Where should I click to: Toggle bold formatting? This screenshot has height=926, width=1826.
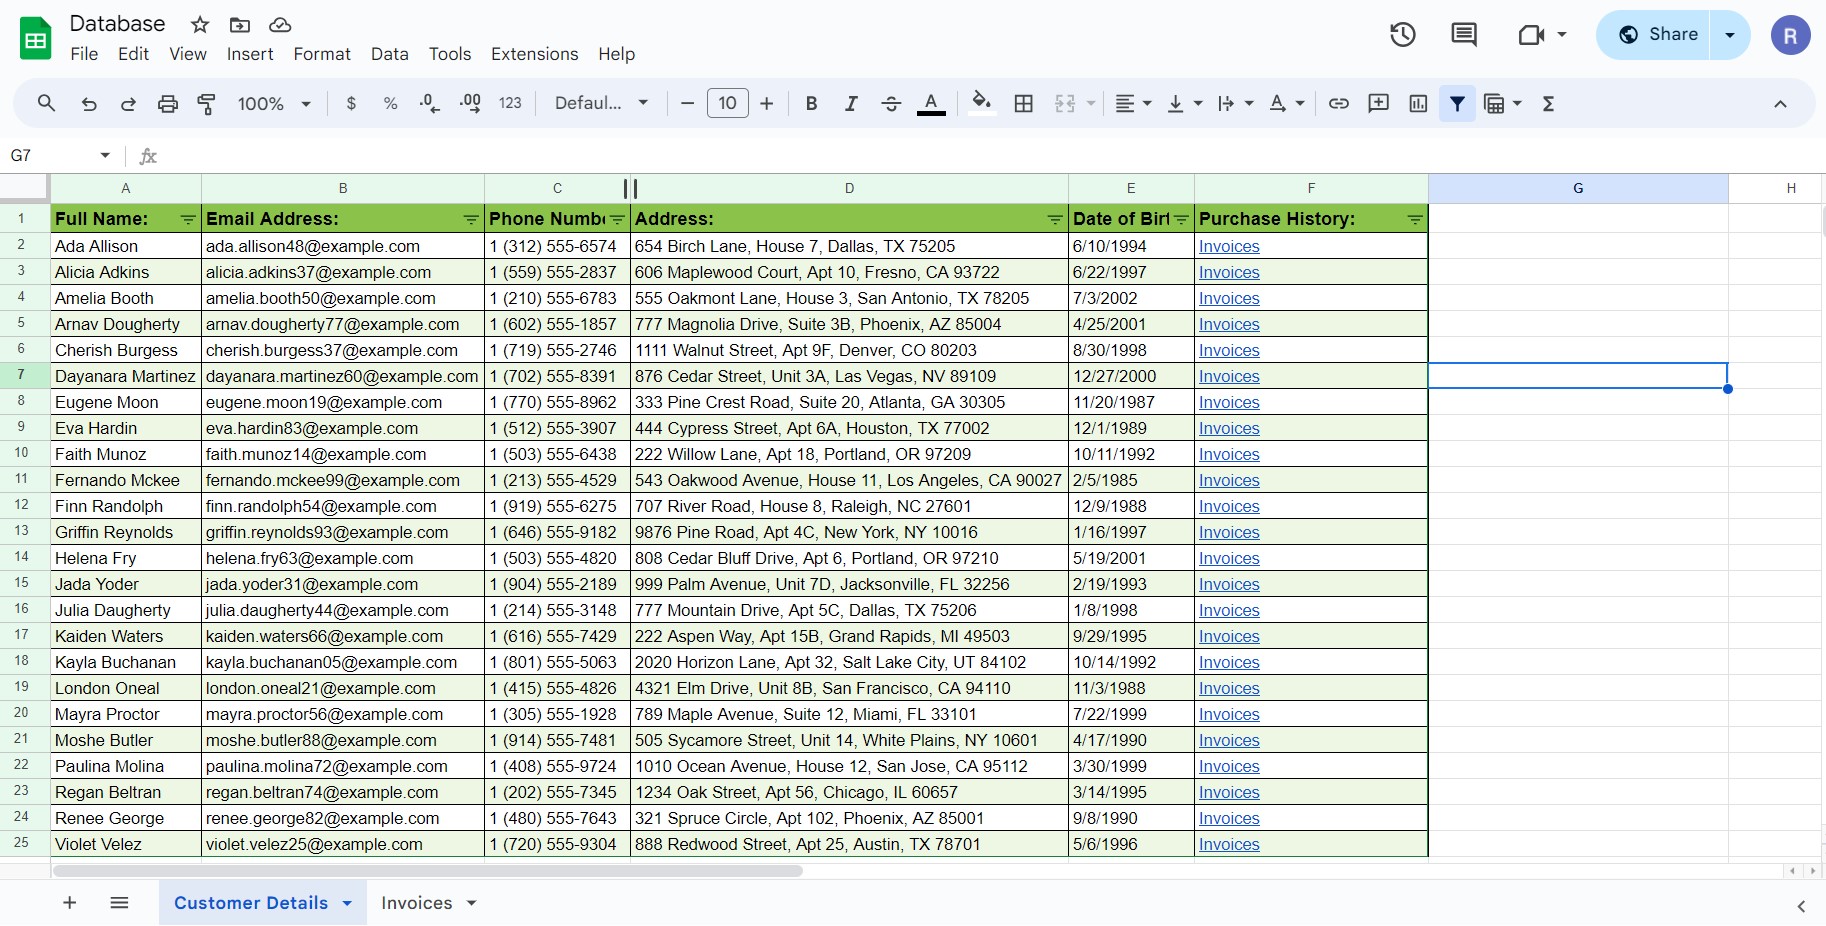click(x=812, y=103)
